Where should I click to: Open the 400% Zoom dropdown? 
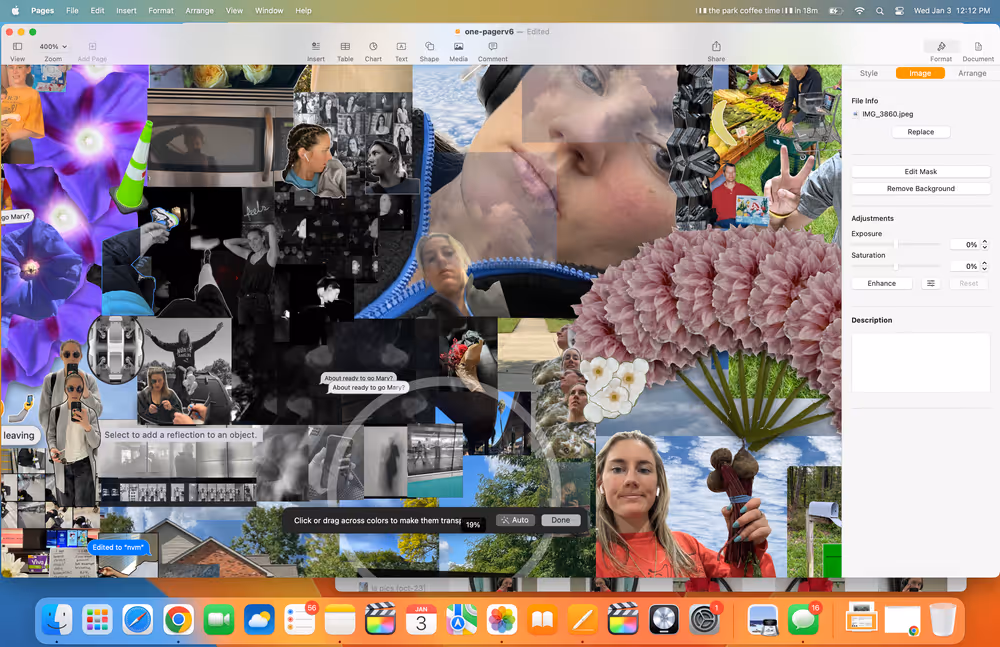tap(53, 47)
